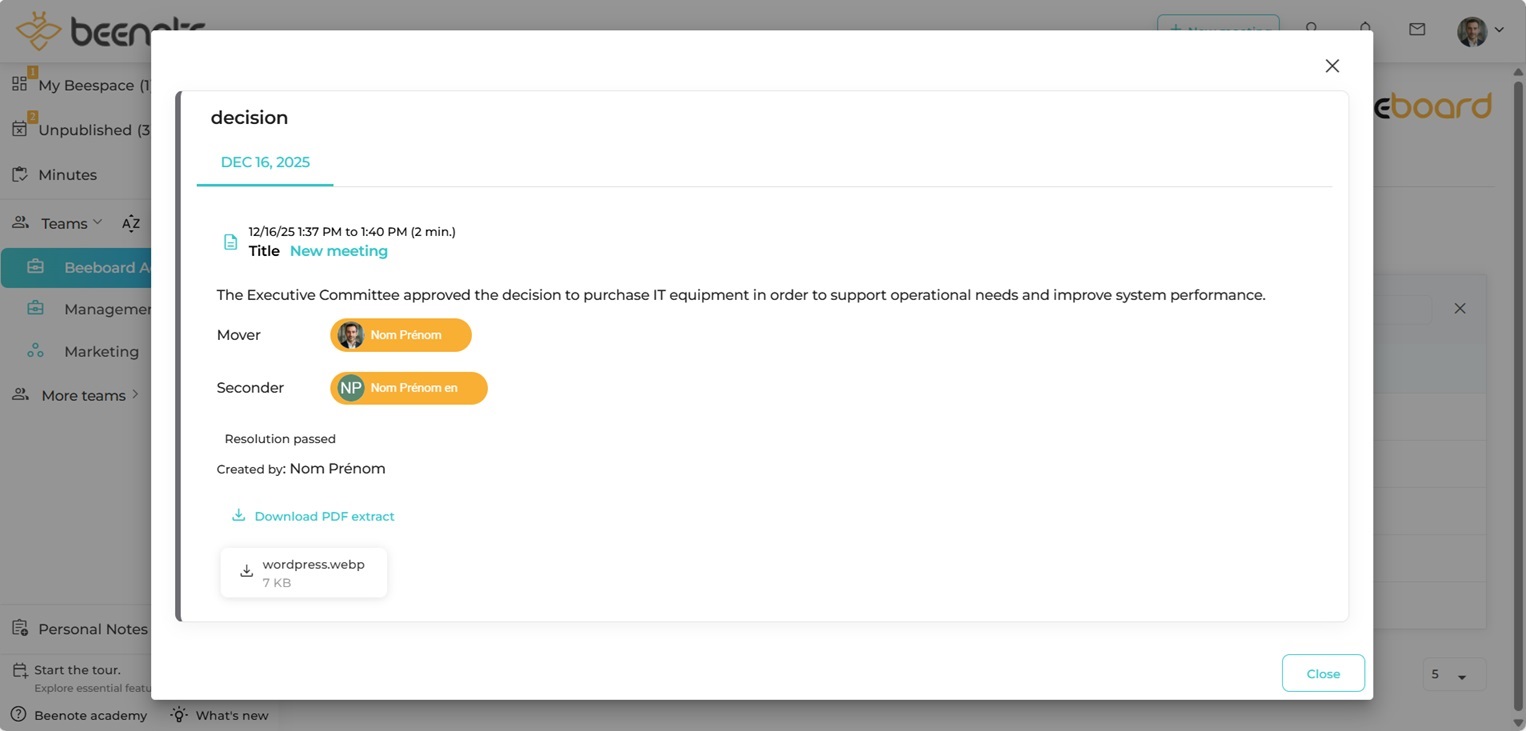Select the Beeboard team icon
Screen dimensions: 1526x731
tap(38, 267)
